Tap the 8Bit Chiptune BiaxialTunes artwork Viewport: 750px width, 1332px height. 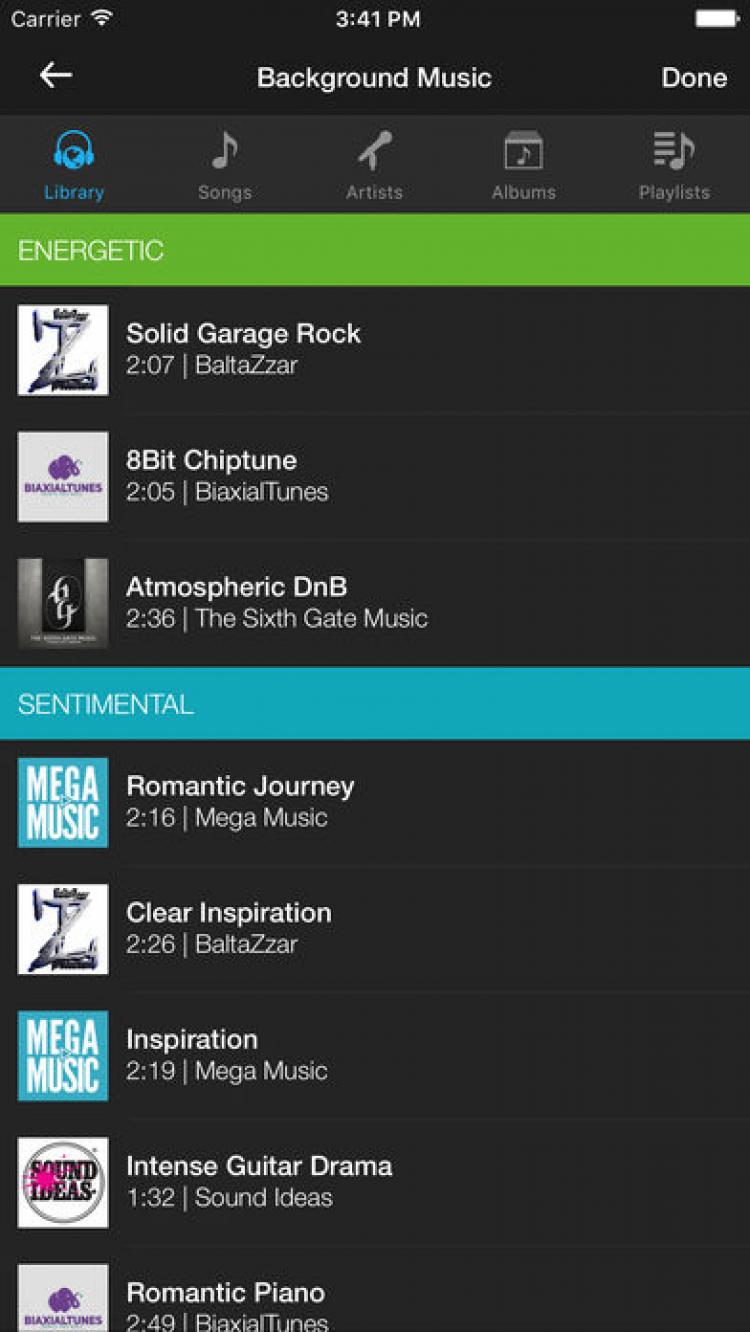[63, 476]
